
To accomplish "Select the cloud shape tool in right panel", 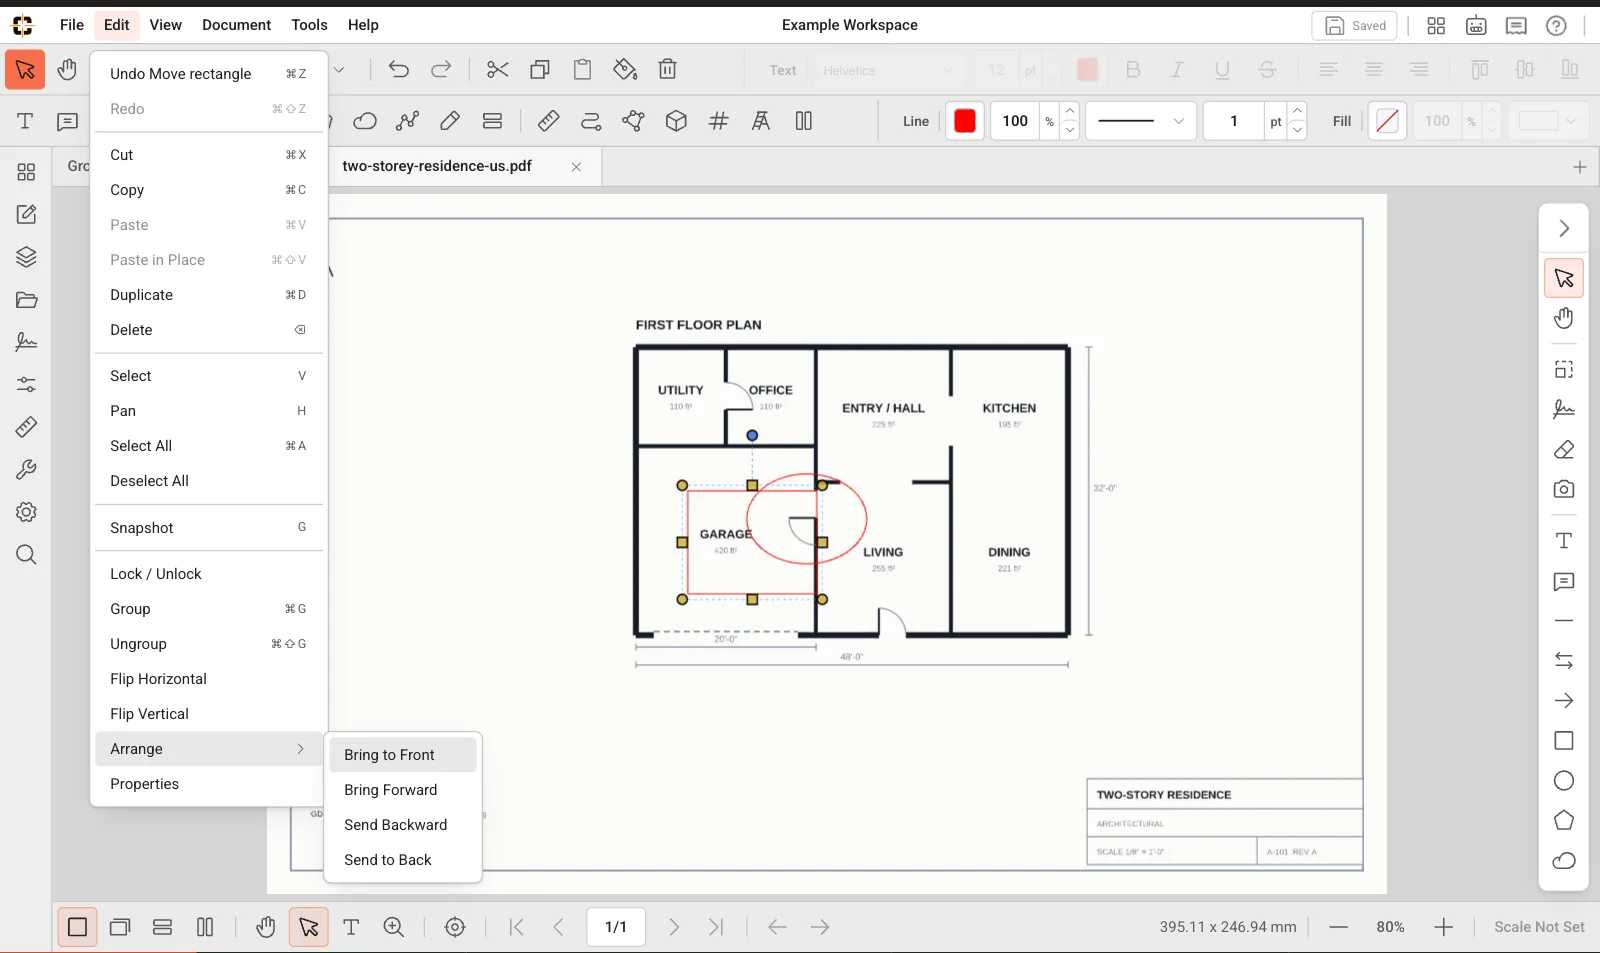I will coord(1564,861).
